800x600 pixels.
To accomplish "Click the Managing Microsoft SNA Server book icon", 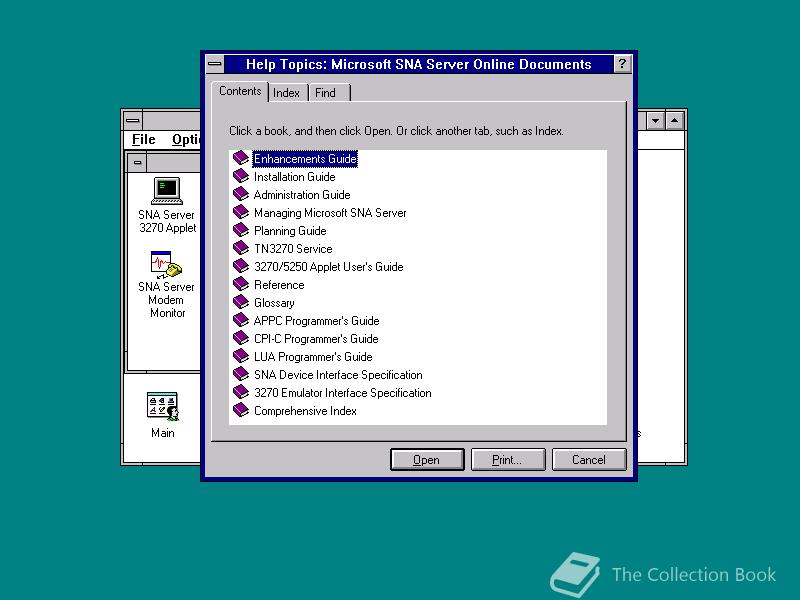I will 241,212.
